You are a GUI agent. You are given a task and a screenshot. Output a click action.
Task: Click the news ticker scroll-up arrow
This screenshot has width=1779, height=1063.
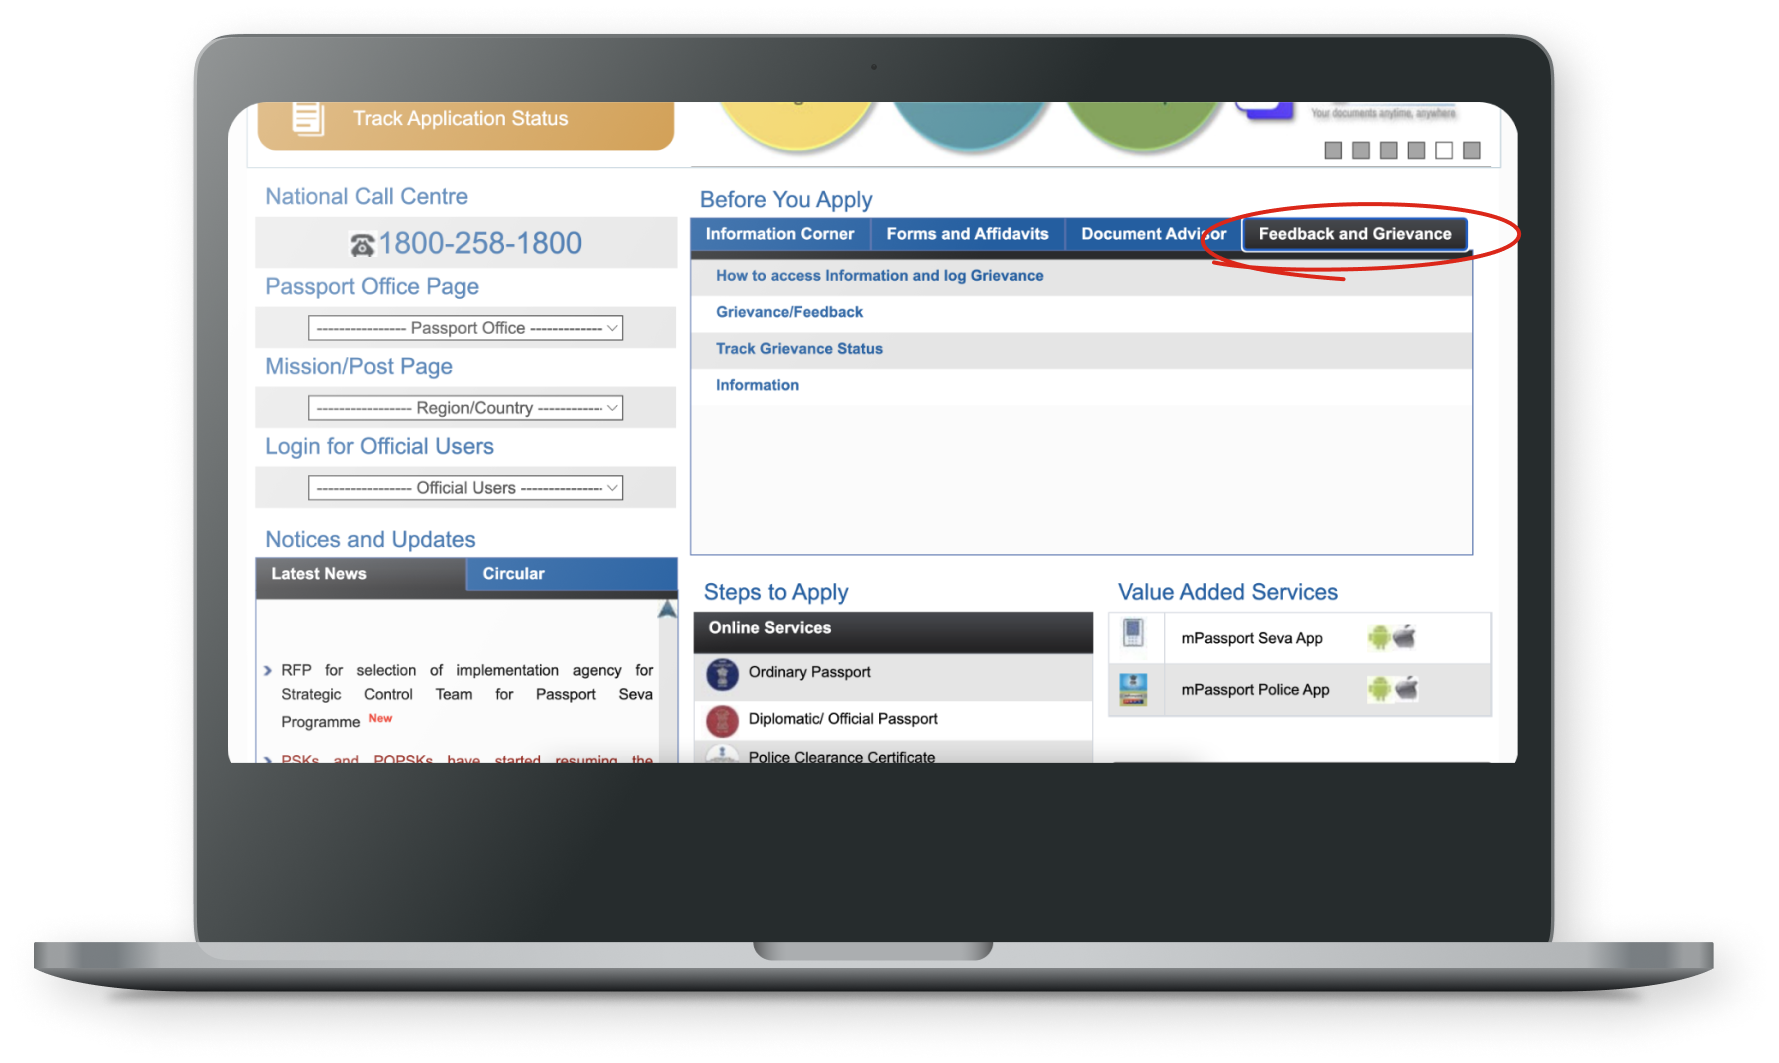(667, 609)
